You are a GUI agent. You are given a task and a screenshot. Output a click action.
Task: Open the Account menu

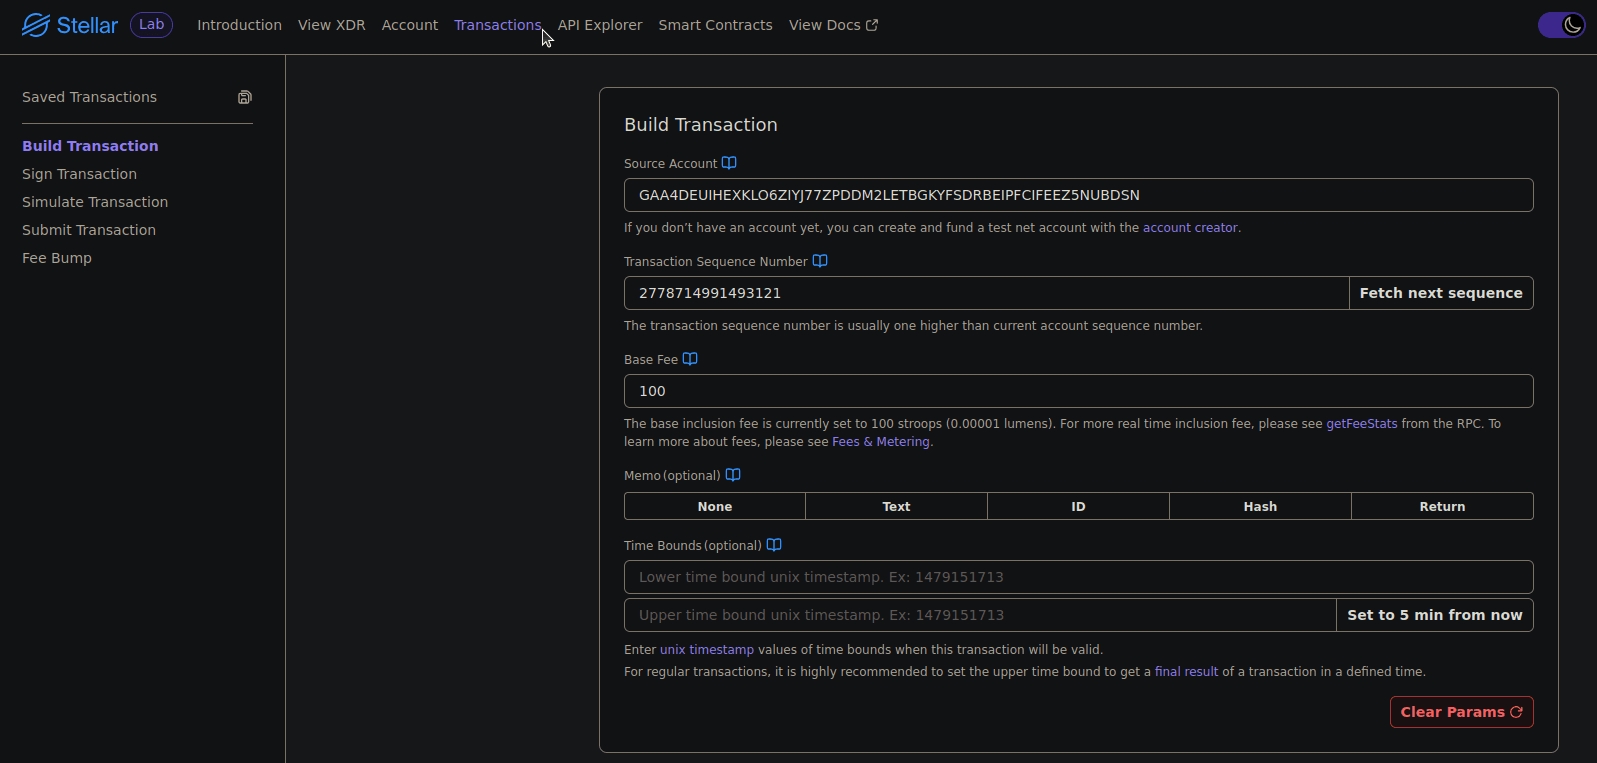tap(410, 25)
